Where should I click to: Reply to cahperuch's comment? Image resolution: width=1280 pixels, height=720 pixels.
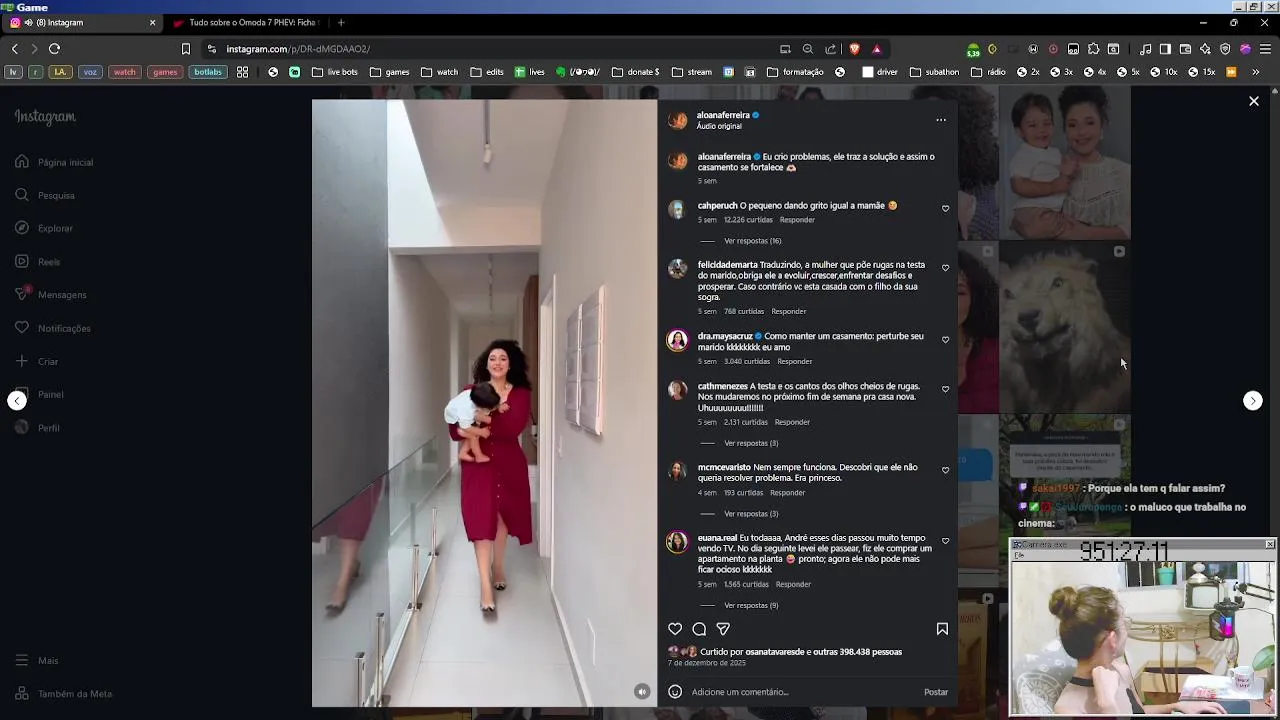tap(797, 220)
